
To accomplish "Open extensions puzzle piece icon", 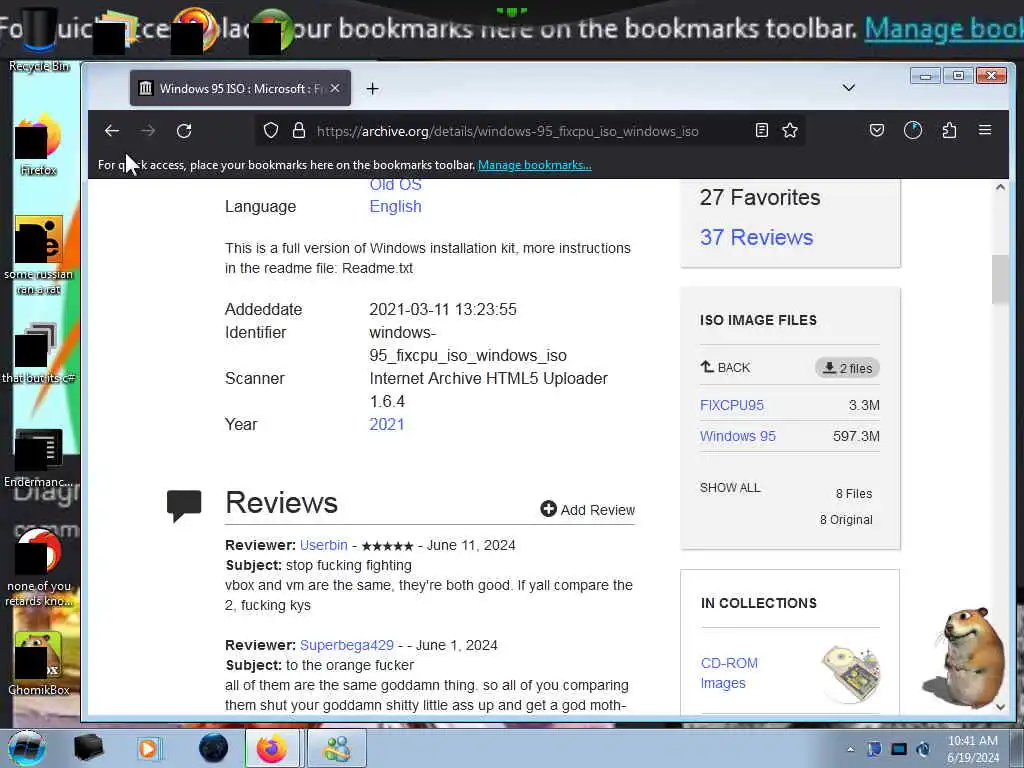I will 950,131.
